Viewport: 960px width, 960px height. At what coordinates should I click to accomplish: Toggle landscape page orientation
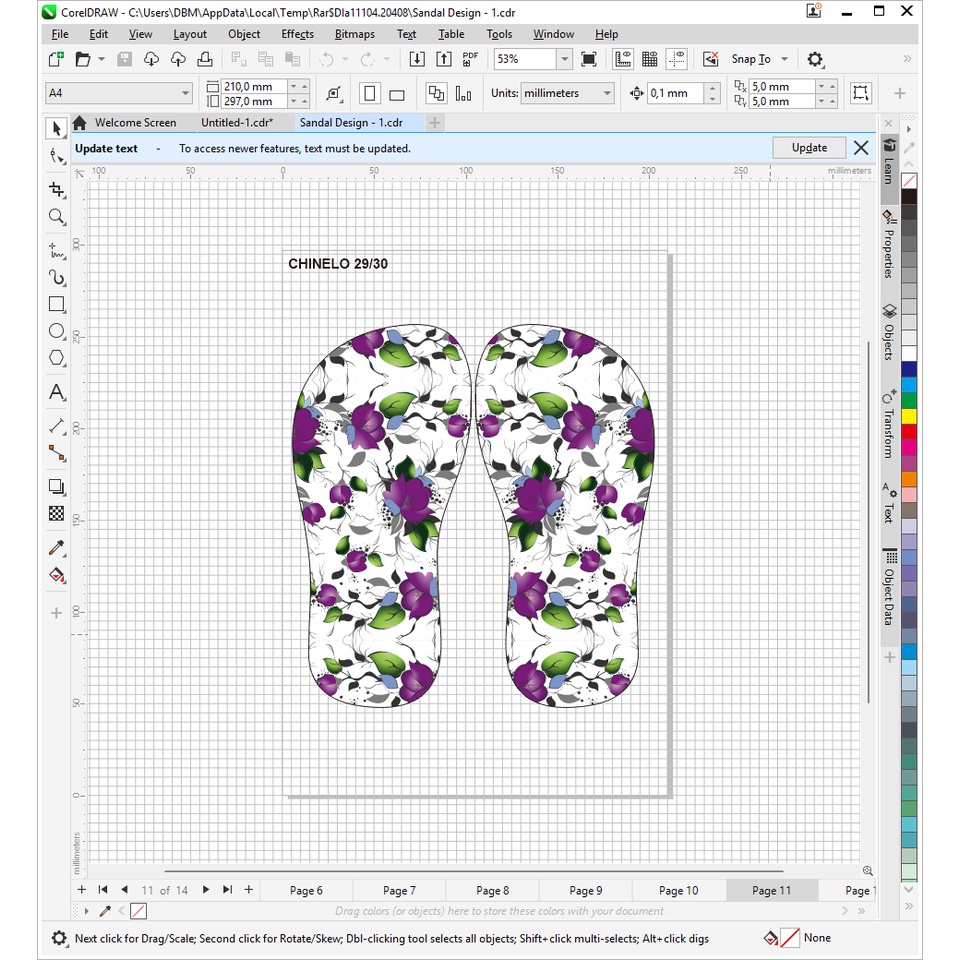point(397,94)
